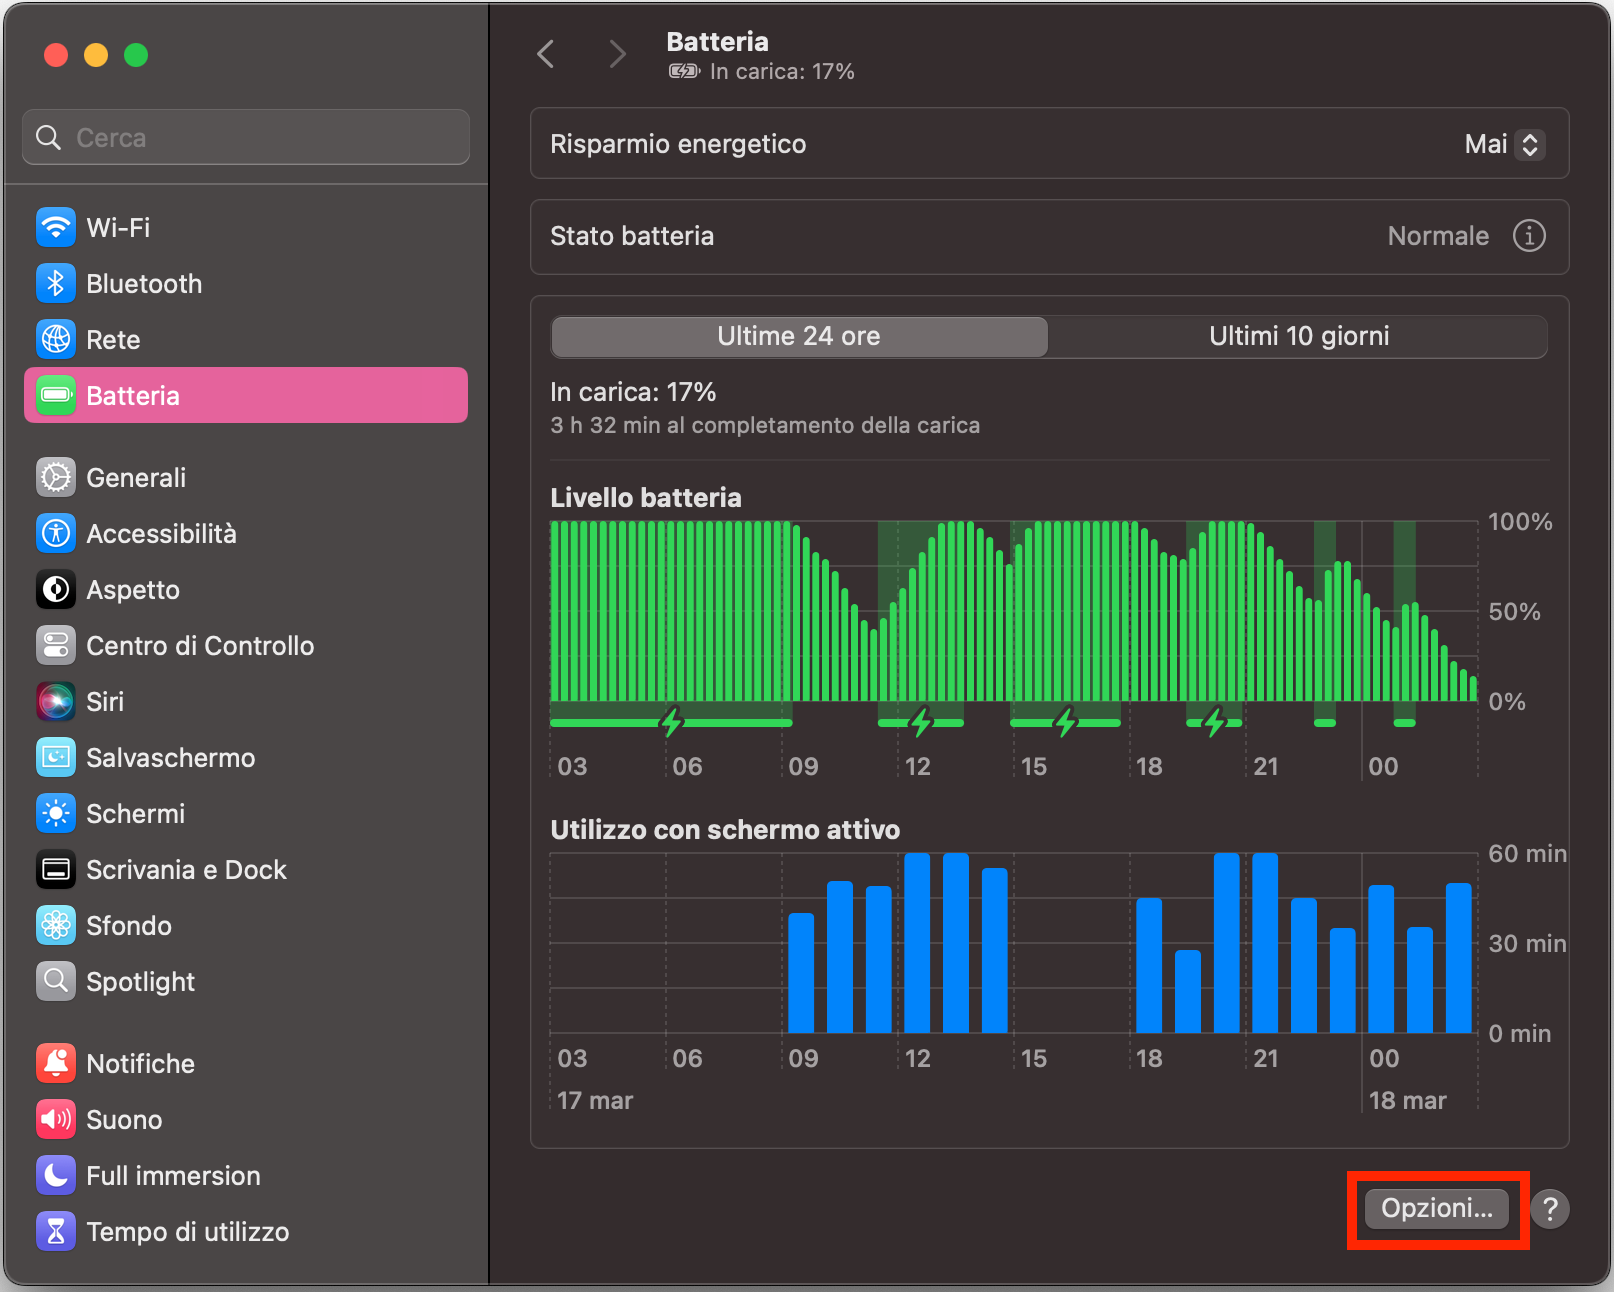Go to Accessibilità settings

pyautogui.click(x=161, y=534)
